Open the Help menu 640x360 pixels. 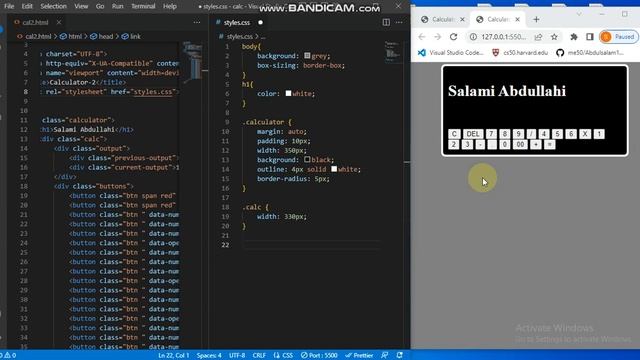coord(170,6)
